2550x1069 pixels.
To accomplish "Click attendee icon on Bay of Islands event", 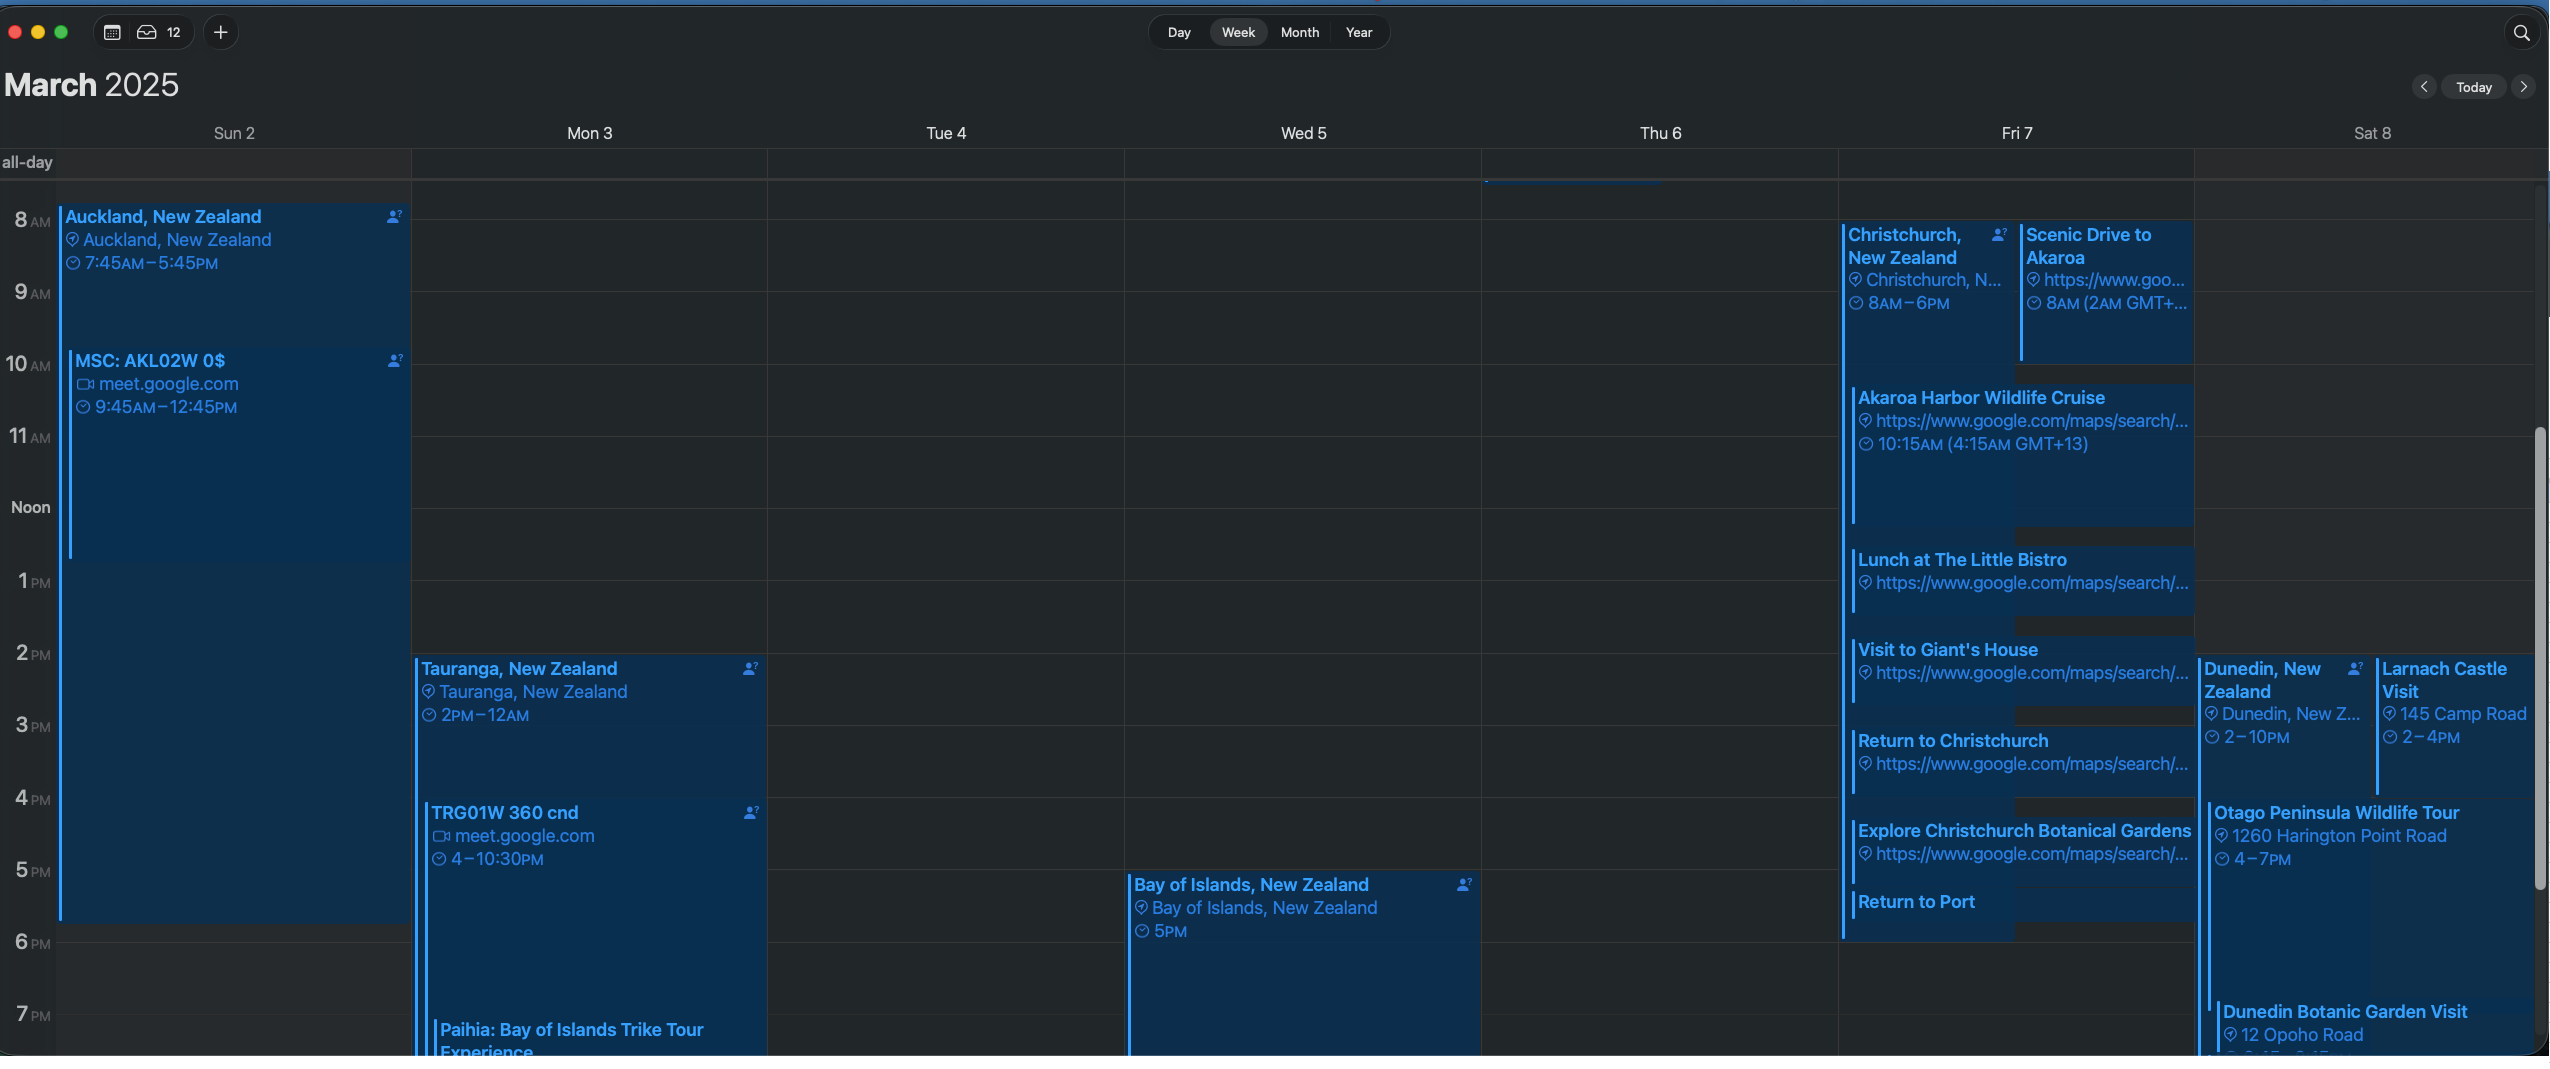I will click(x=1464, y=885).
